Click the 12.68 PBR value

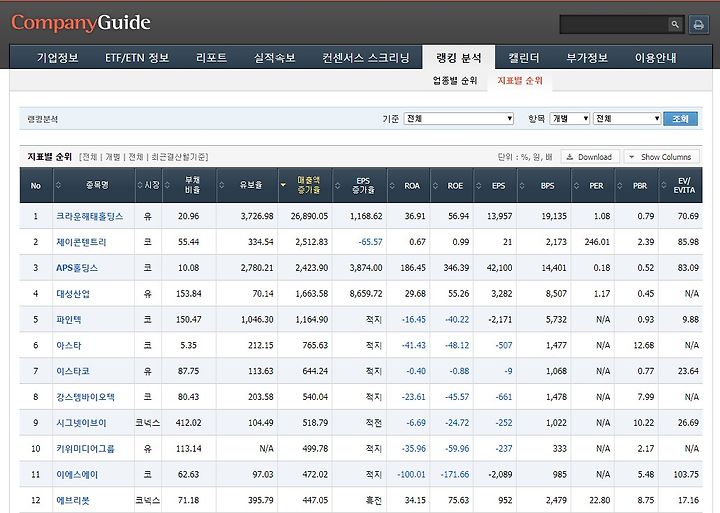[x=643, y=345]
